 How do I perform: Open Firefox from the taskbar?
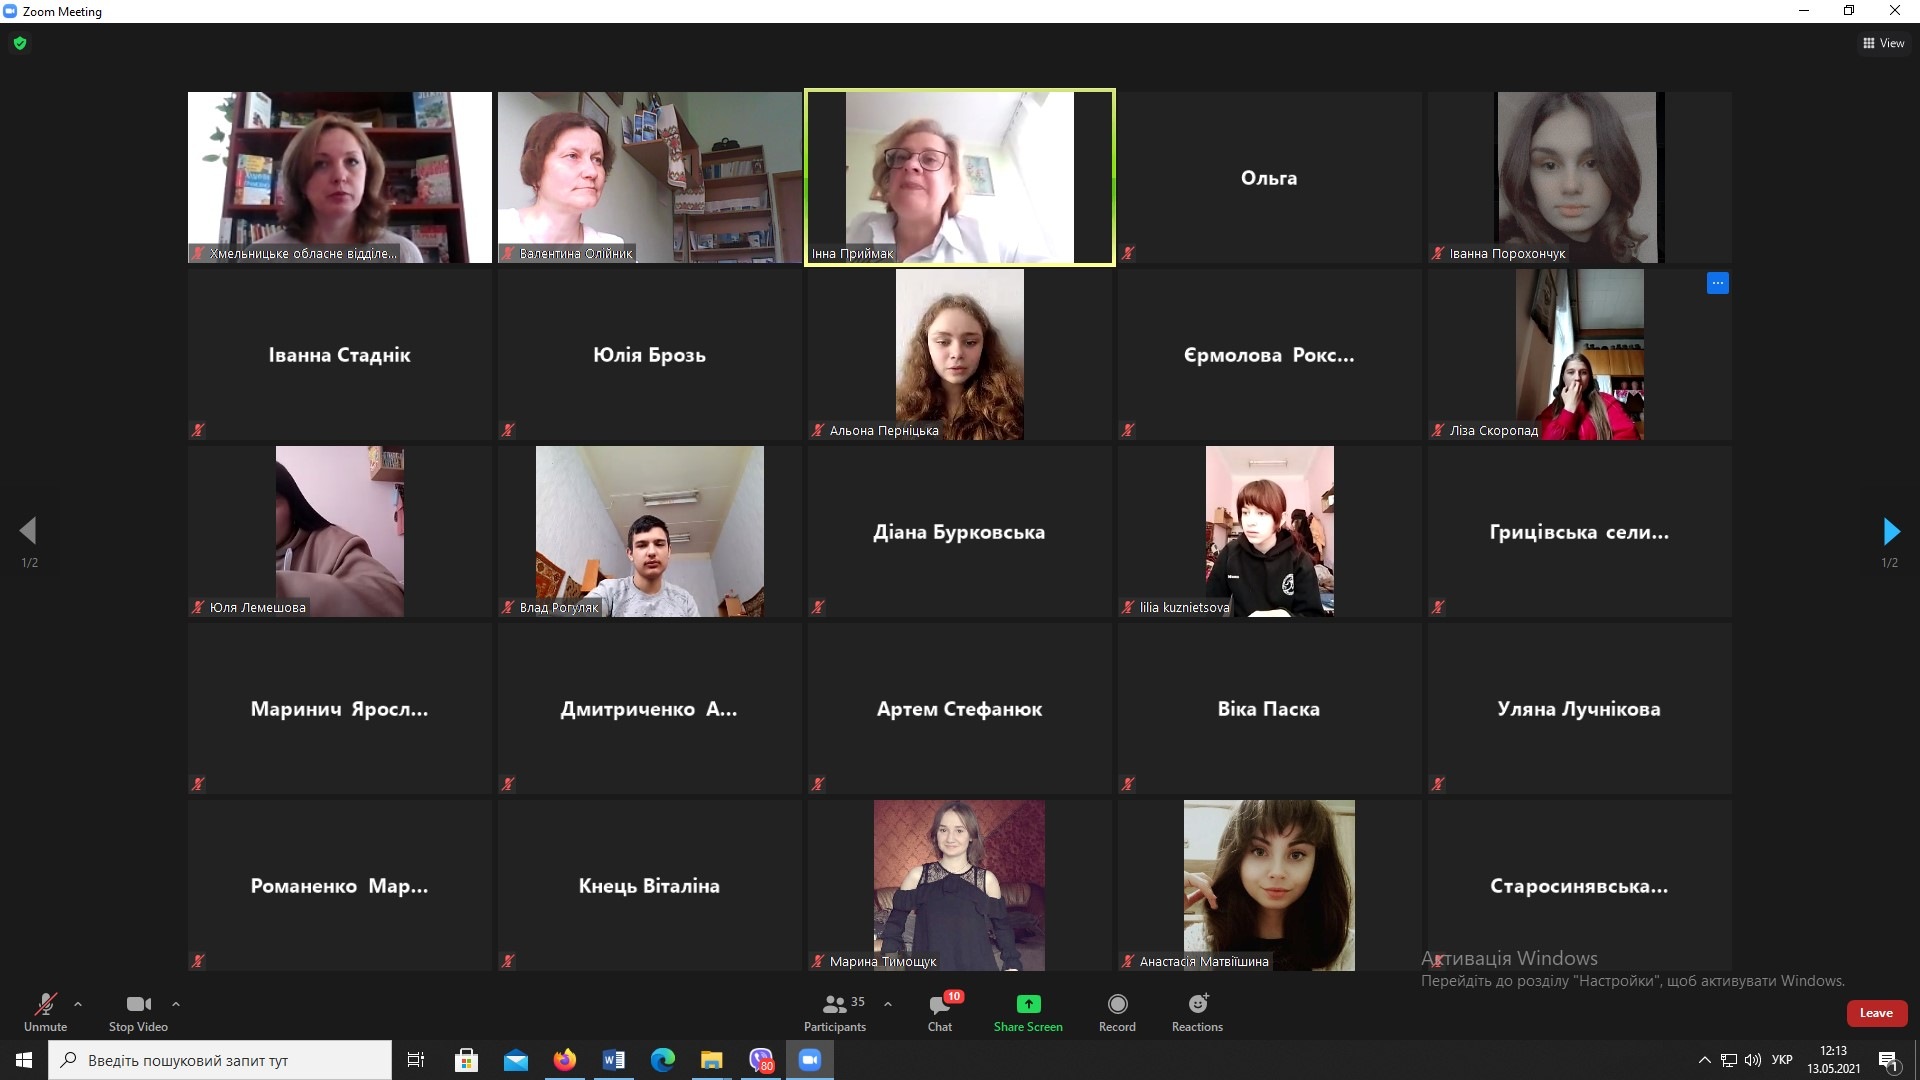[564, 1060]
